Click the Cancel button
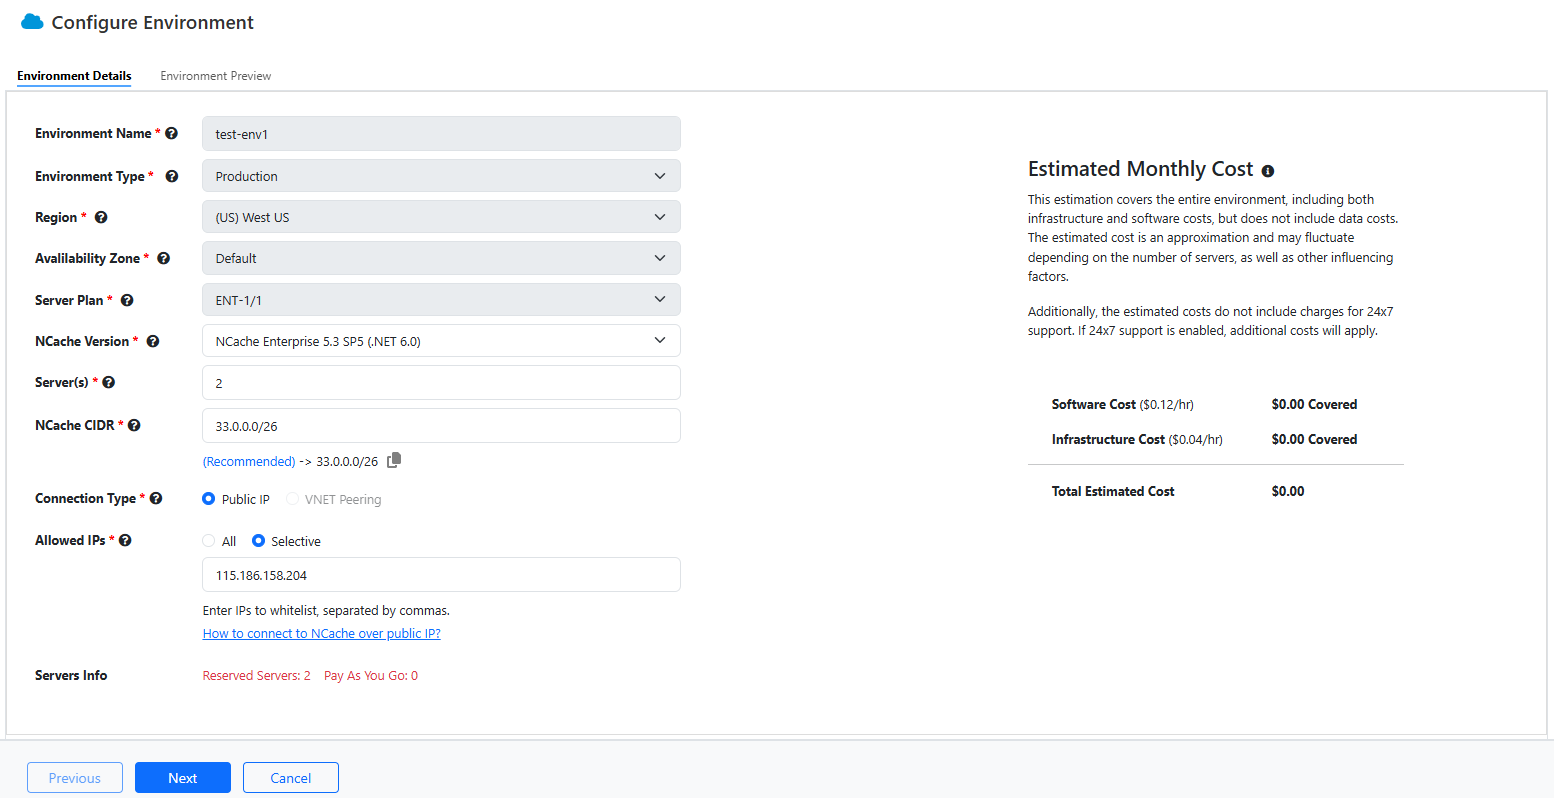Screen dimensions: 1554x798 coord(291,778)
